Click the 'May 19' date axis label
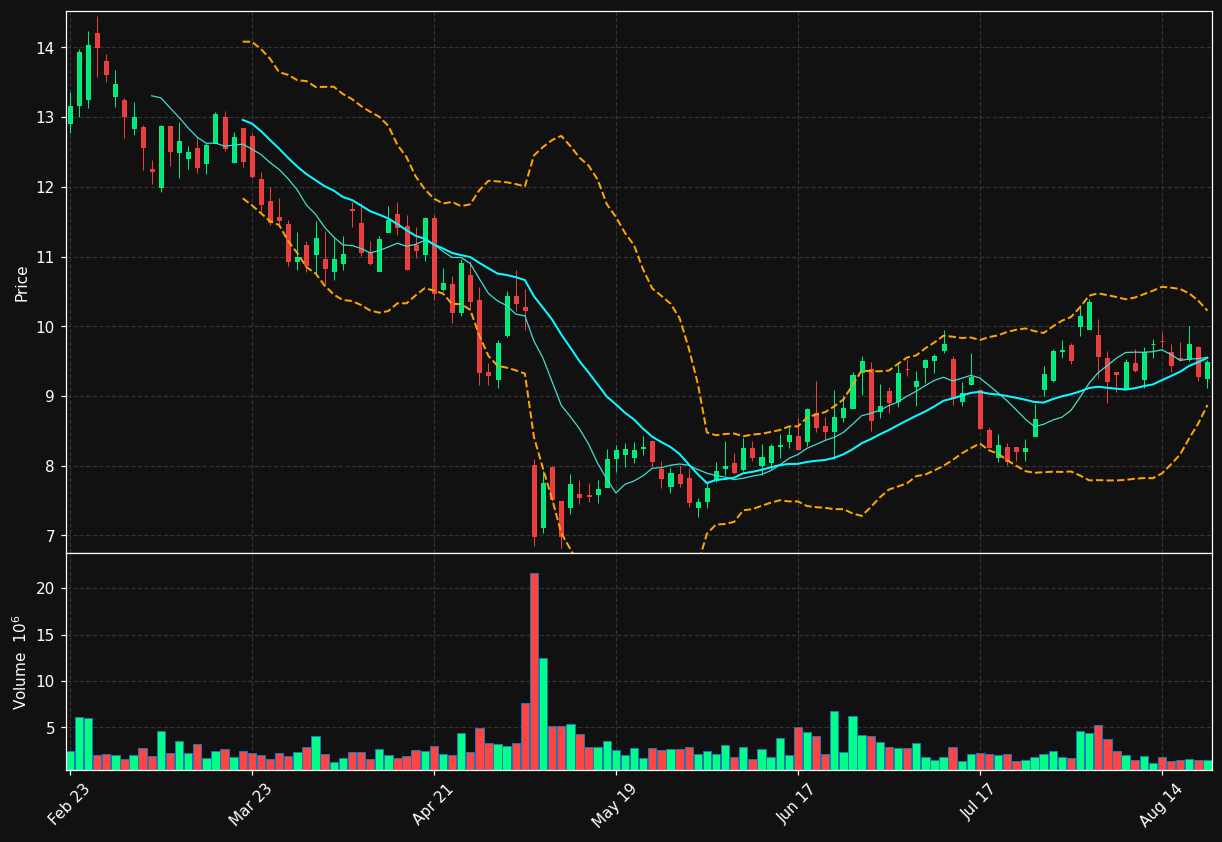Viewport: 1222px width, 842px height. click(x=613, y=804)
